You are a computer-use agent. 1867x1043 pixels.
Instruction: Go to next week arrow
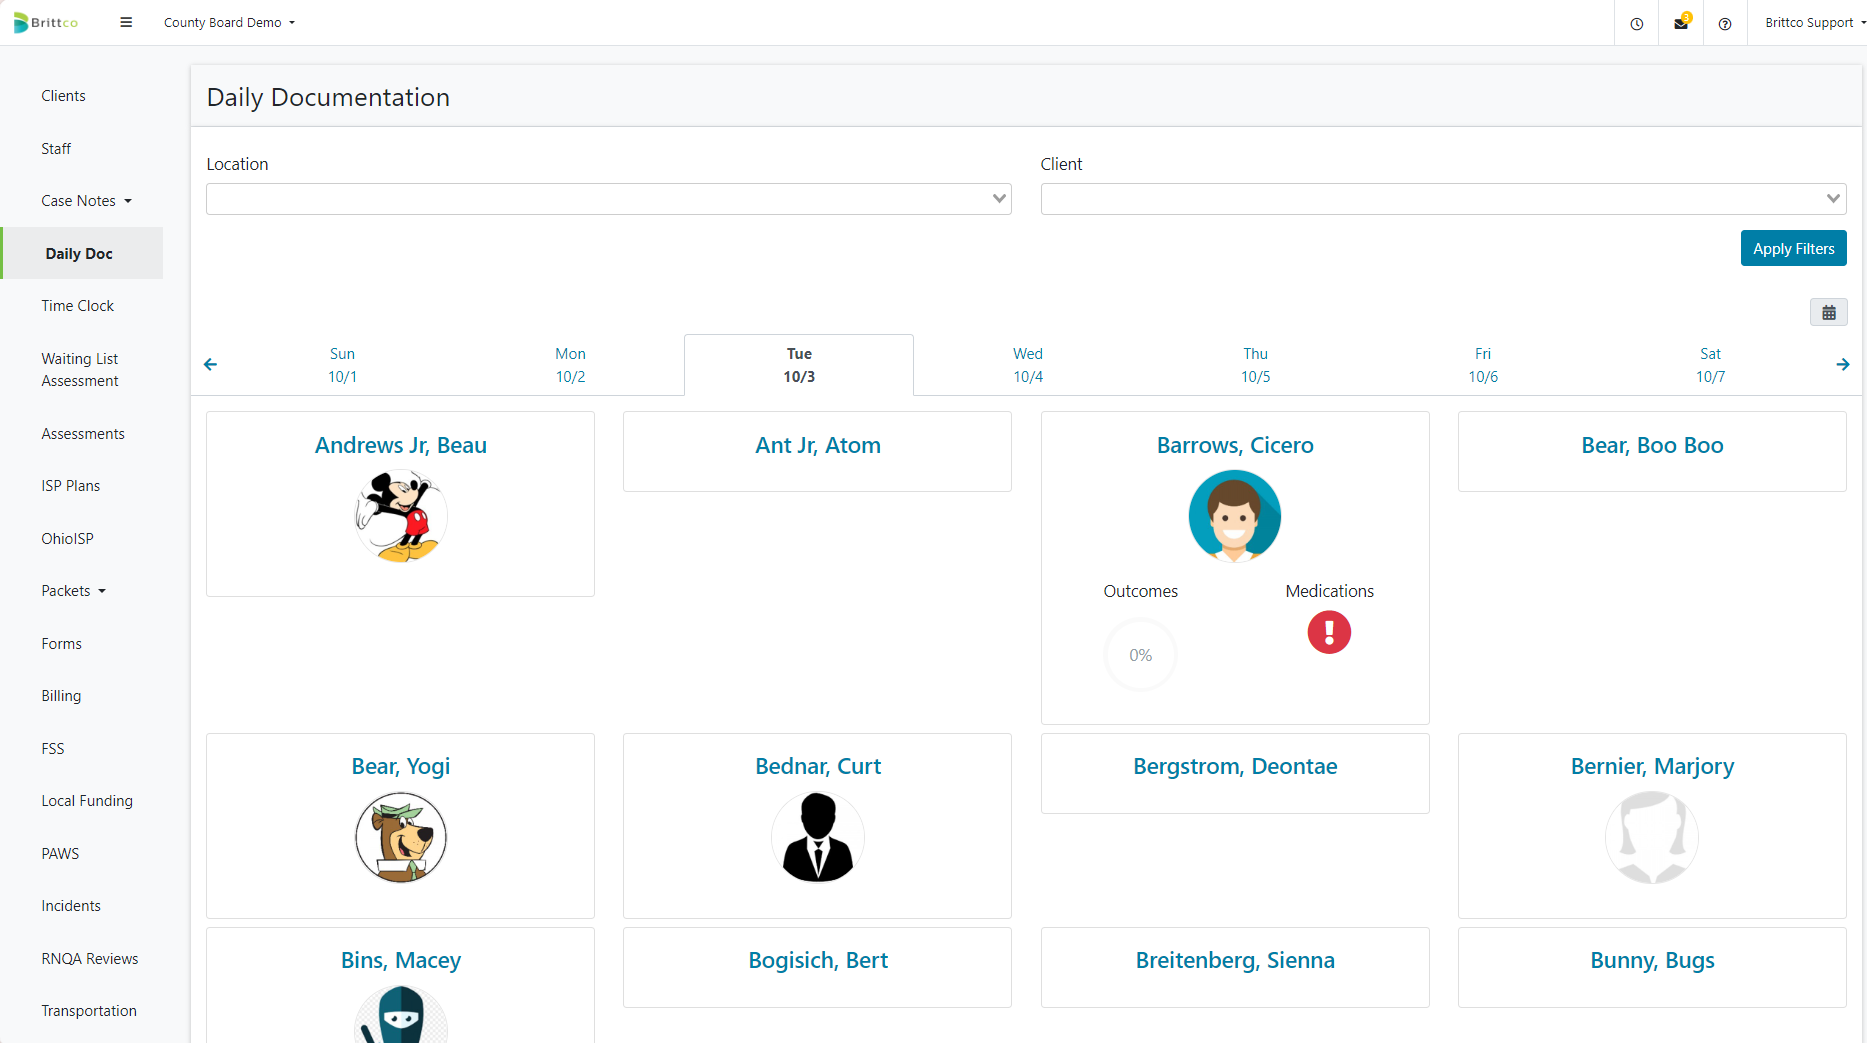pyautogui.click(x=1842, y=365)
